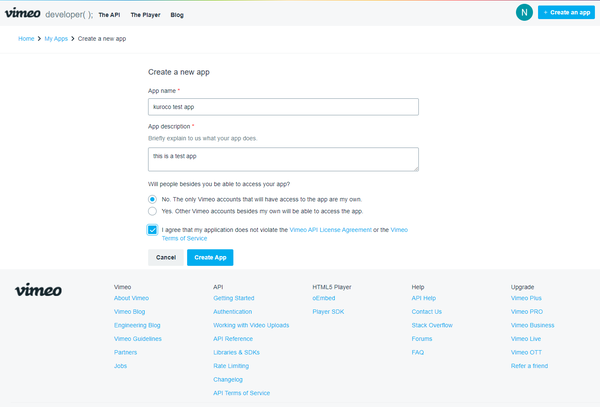600x407 pixels.
Task: Go to Home breadcrumb link
Action: 26,39
